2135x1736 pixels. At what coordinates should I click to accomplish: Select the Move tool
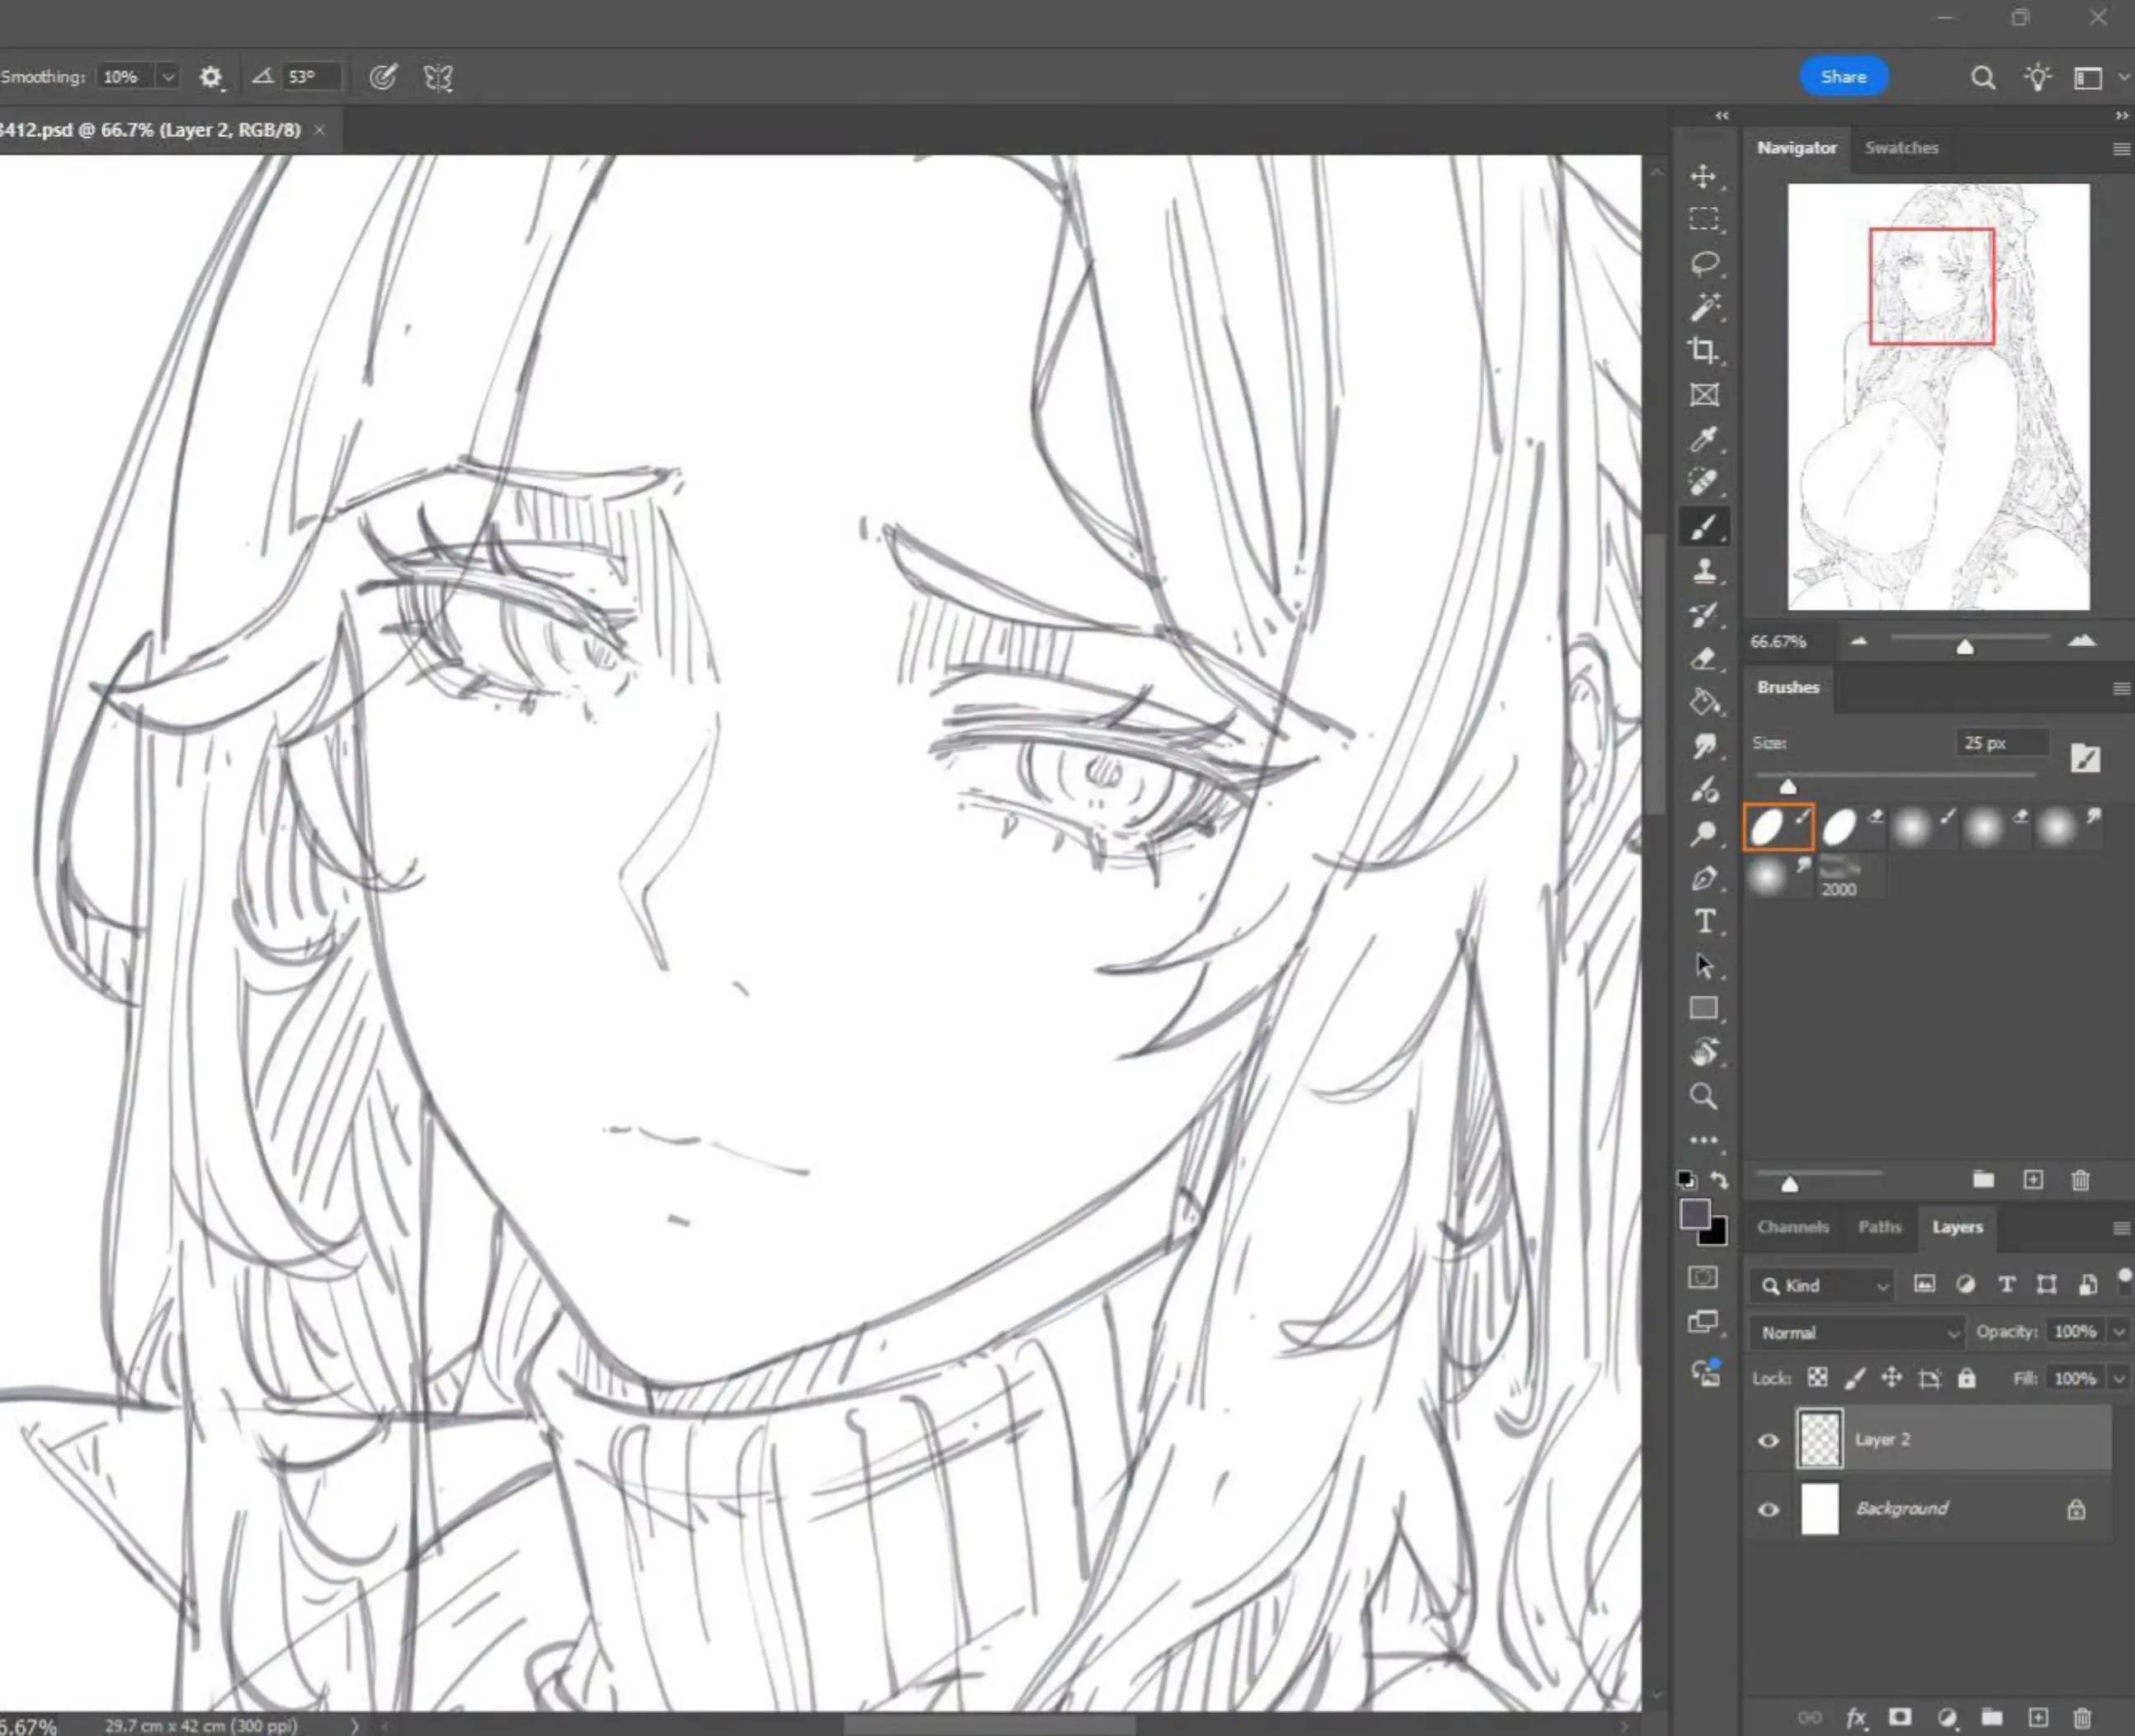[x=1704, y=177]
